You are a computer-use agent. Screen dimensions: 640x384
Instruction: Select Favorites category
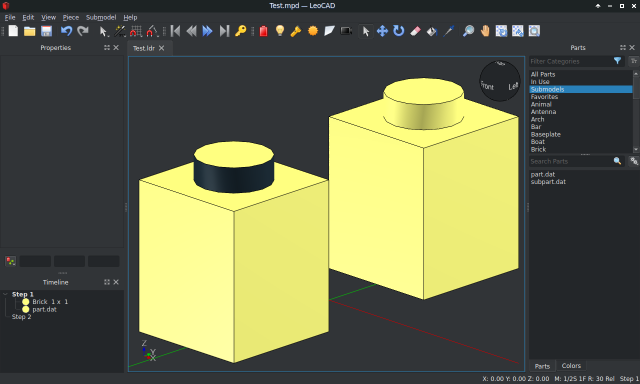click(x=544, y=97)
